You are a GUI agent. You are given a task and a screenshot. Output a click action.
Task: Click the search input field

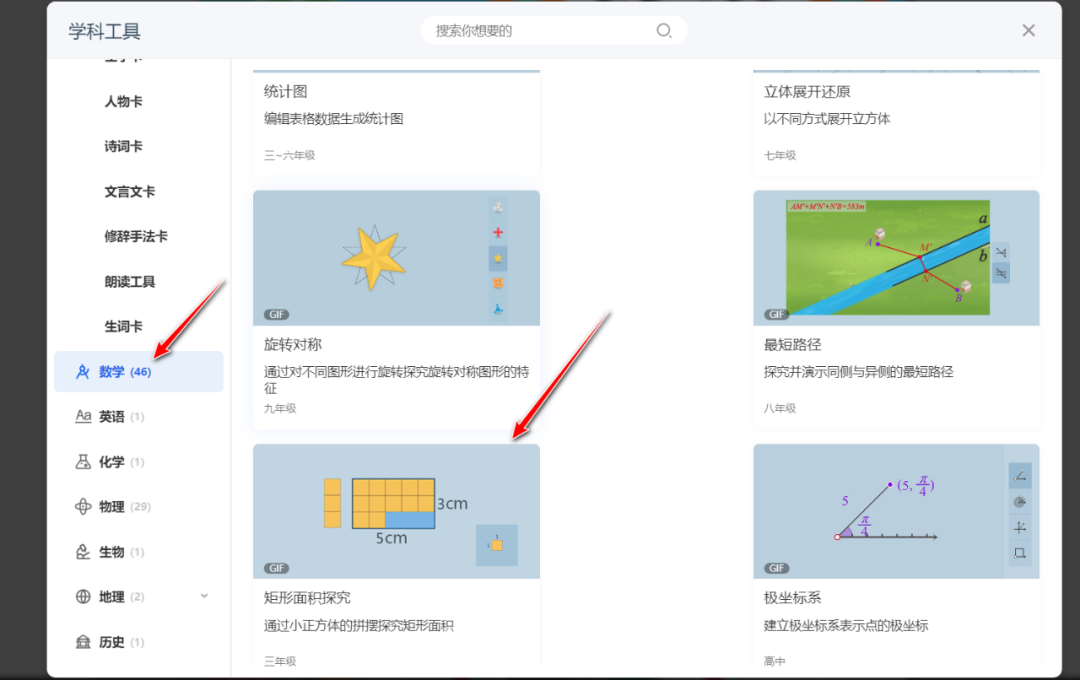tap(553, 31)
